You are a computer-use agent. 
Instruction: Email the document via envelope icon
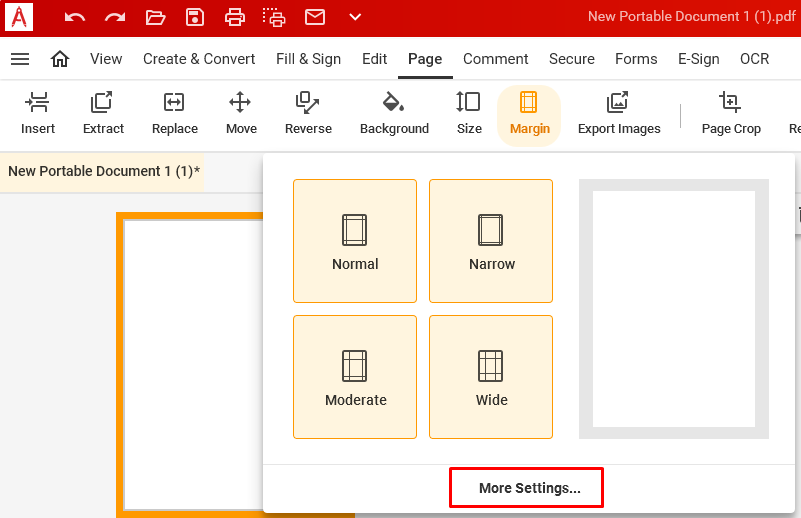coord(315,17)
